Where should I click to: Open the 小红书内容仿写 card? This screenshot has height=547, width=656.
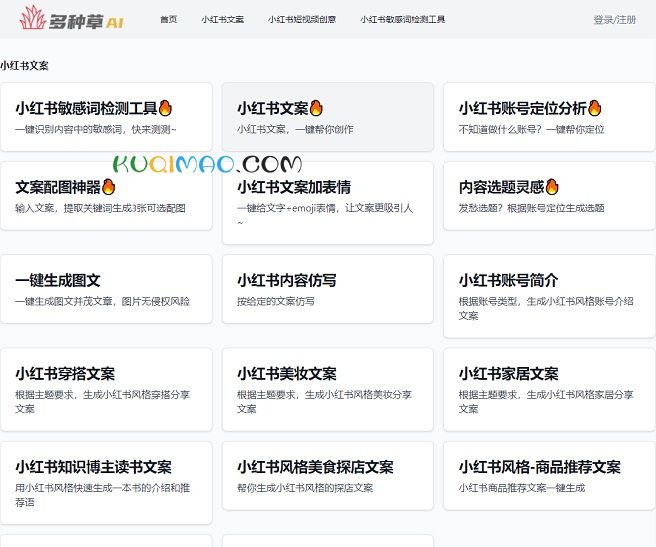[328, 289]
